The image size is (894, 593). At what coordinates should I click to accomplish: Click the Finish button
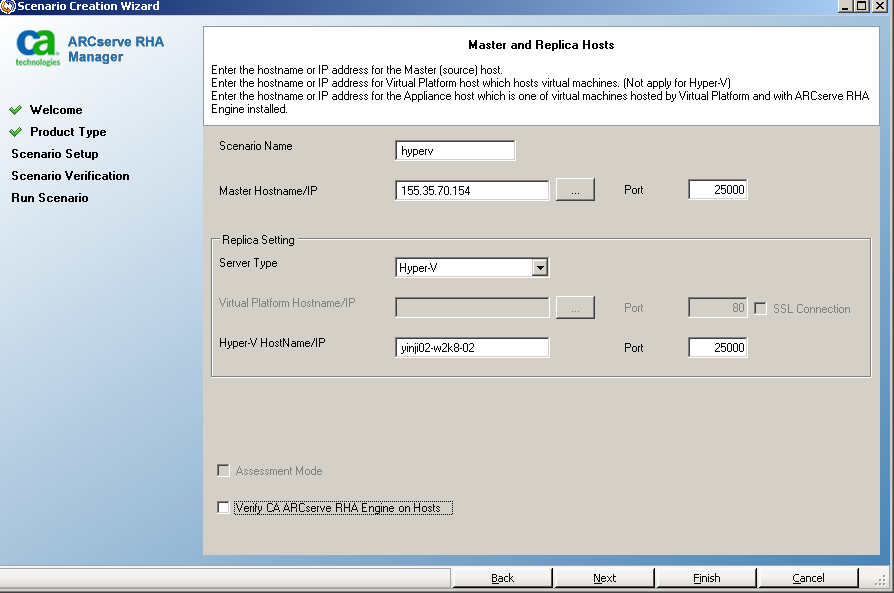point(706,578)
